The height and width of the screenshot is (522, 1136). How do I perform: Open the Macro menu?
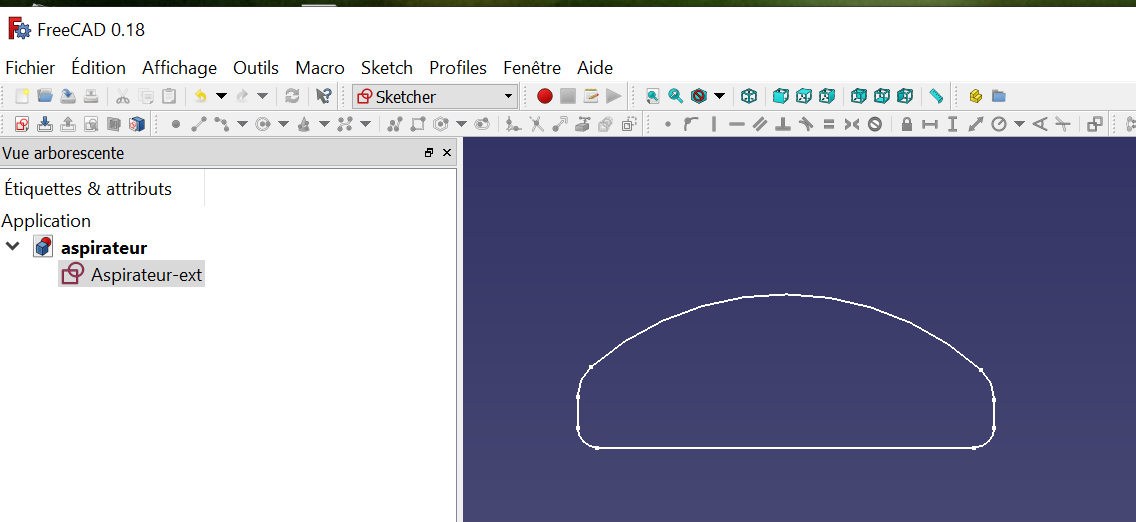320,68
